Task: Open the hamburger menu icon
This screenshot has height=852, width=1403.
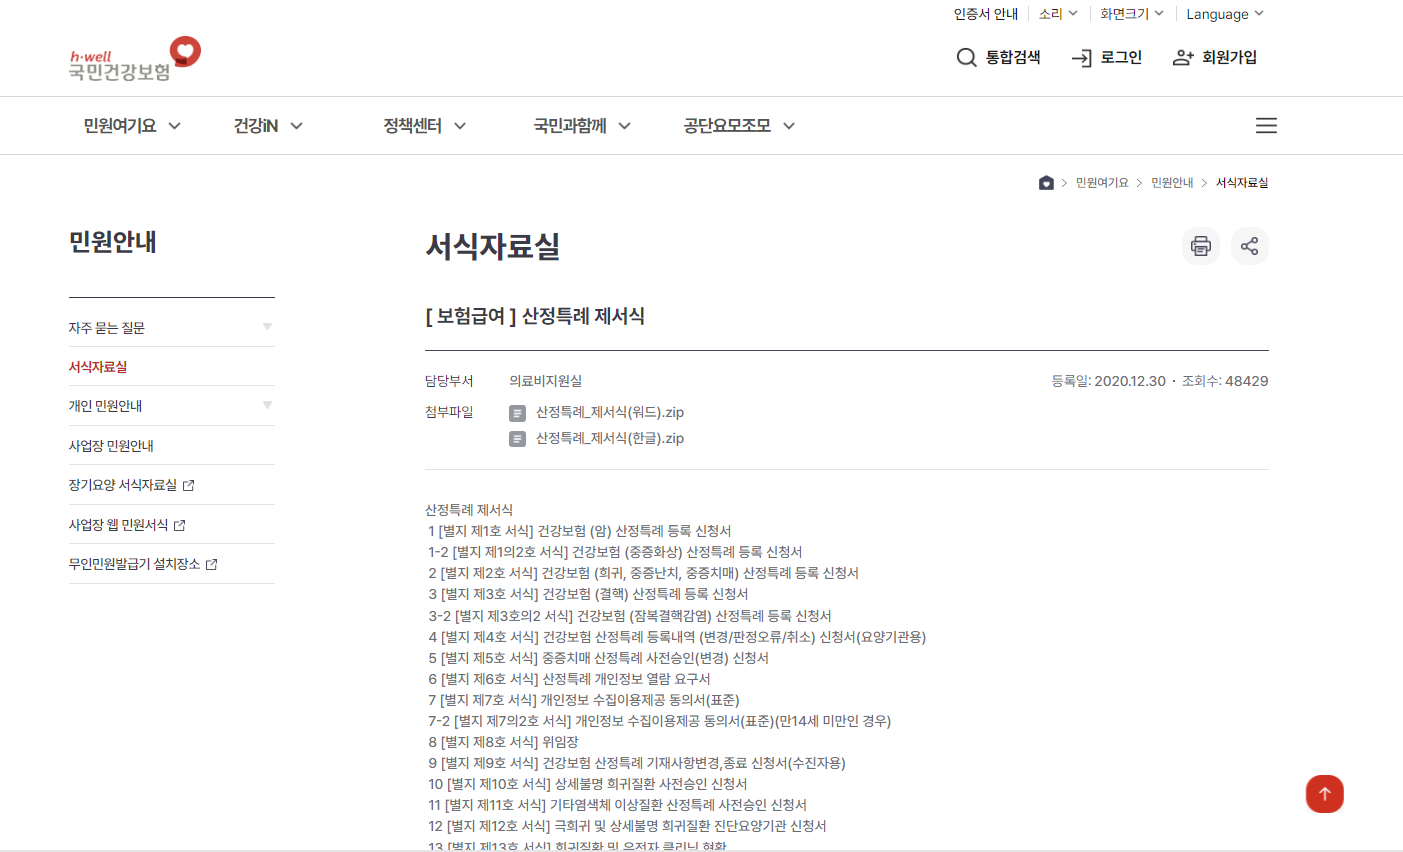Action: tap(1265, 125)
